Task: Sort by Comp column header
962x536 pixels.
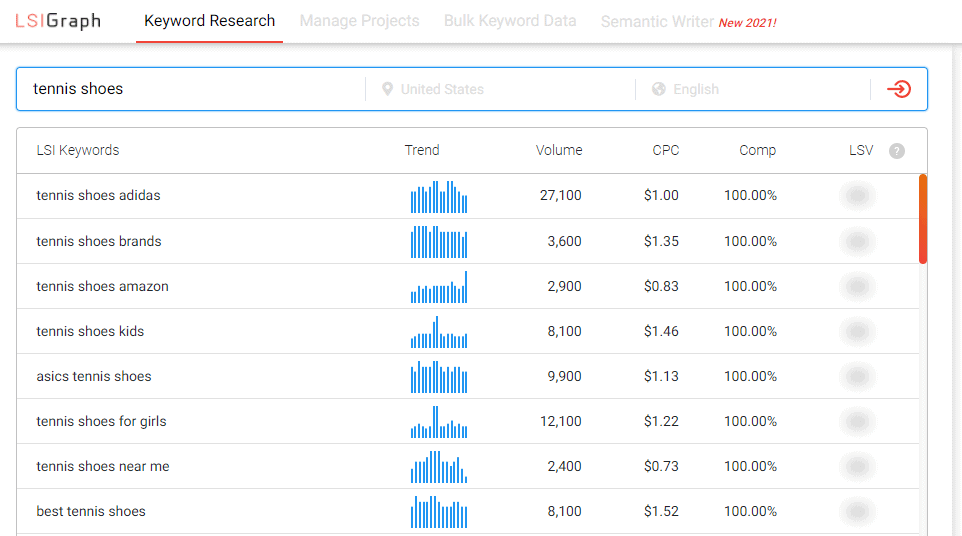Action: click(758, 150)
